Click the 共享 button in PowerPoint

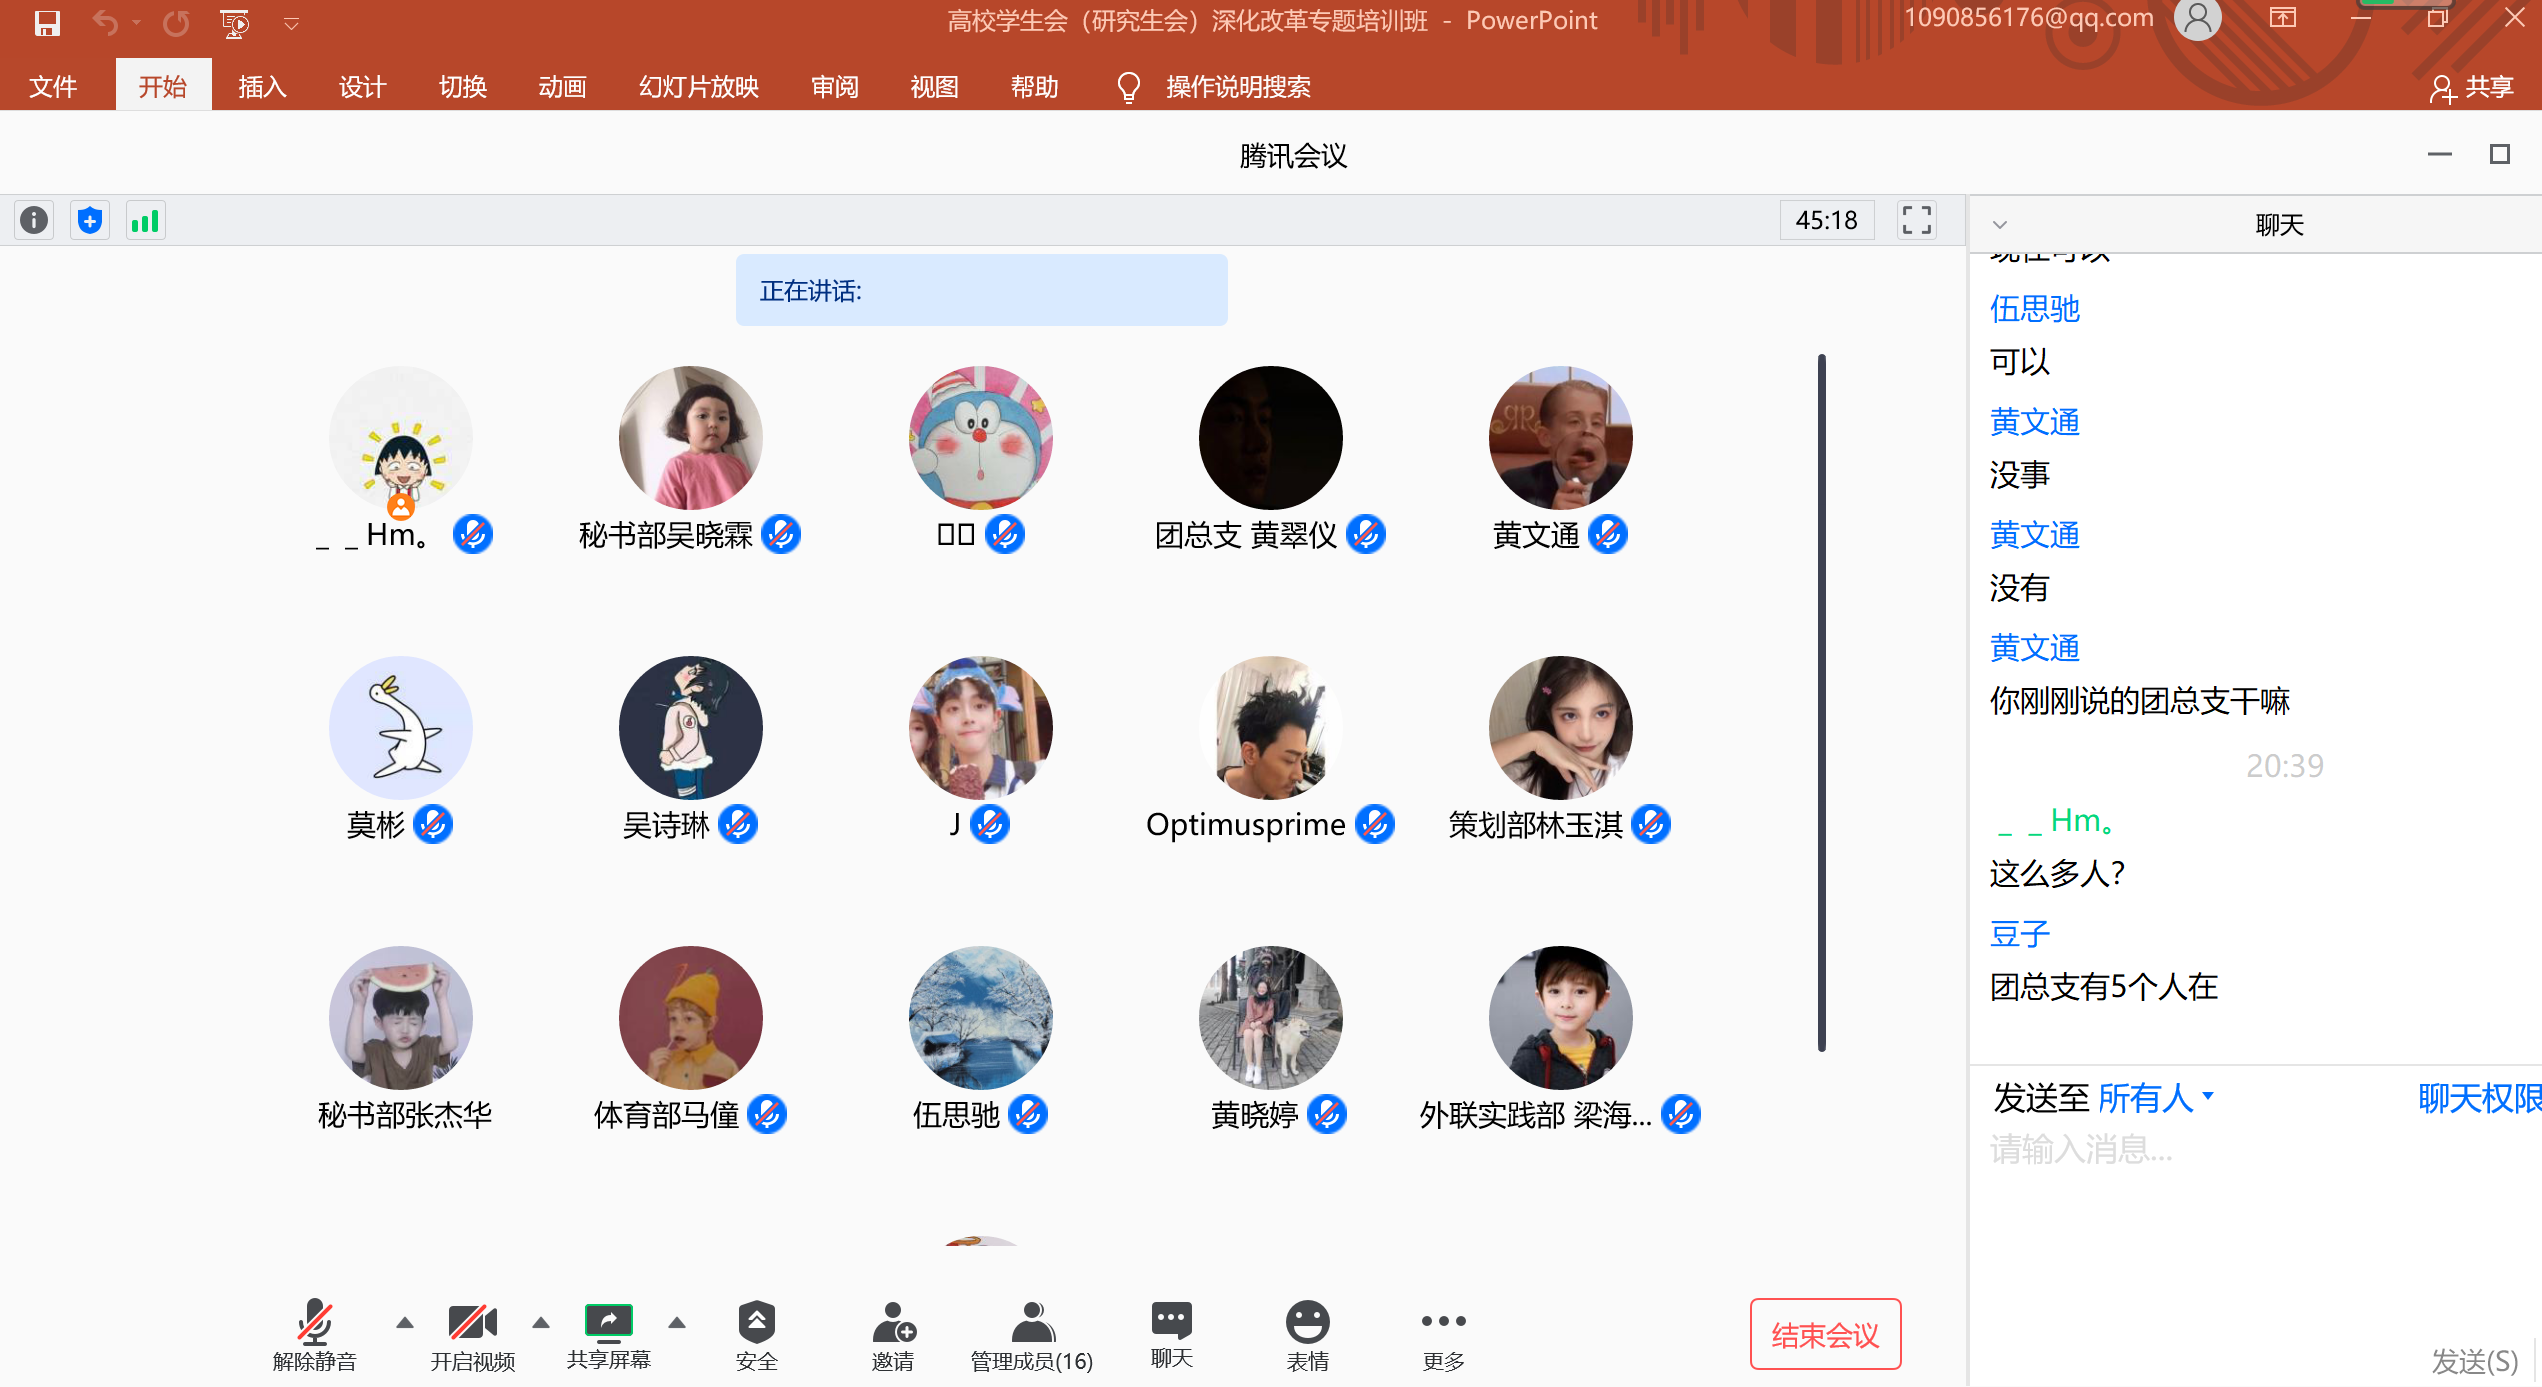point(2472,87)
